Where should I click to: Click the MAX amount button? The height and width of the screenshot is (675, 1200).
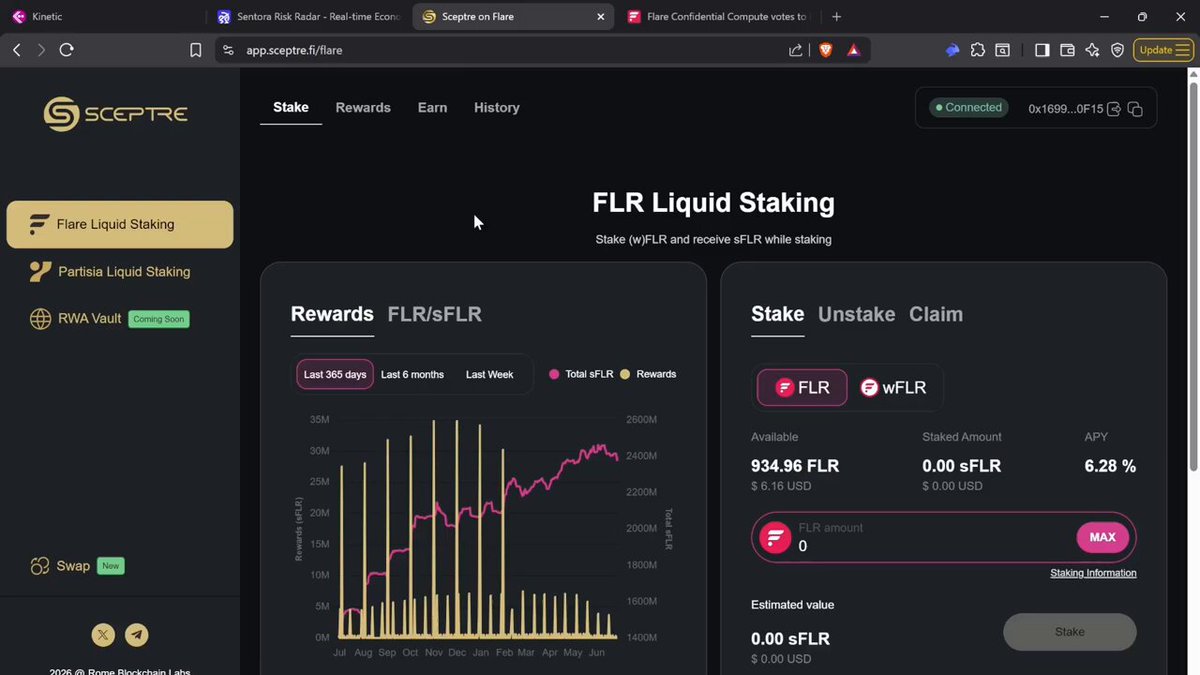tap(1102, 538)
